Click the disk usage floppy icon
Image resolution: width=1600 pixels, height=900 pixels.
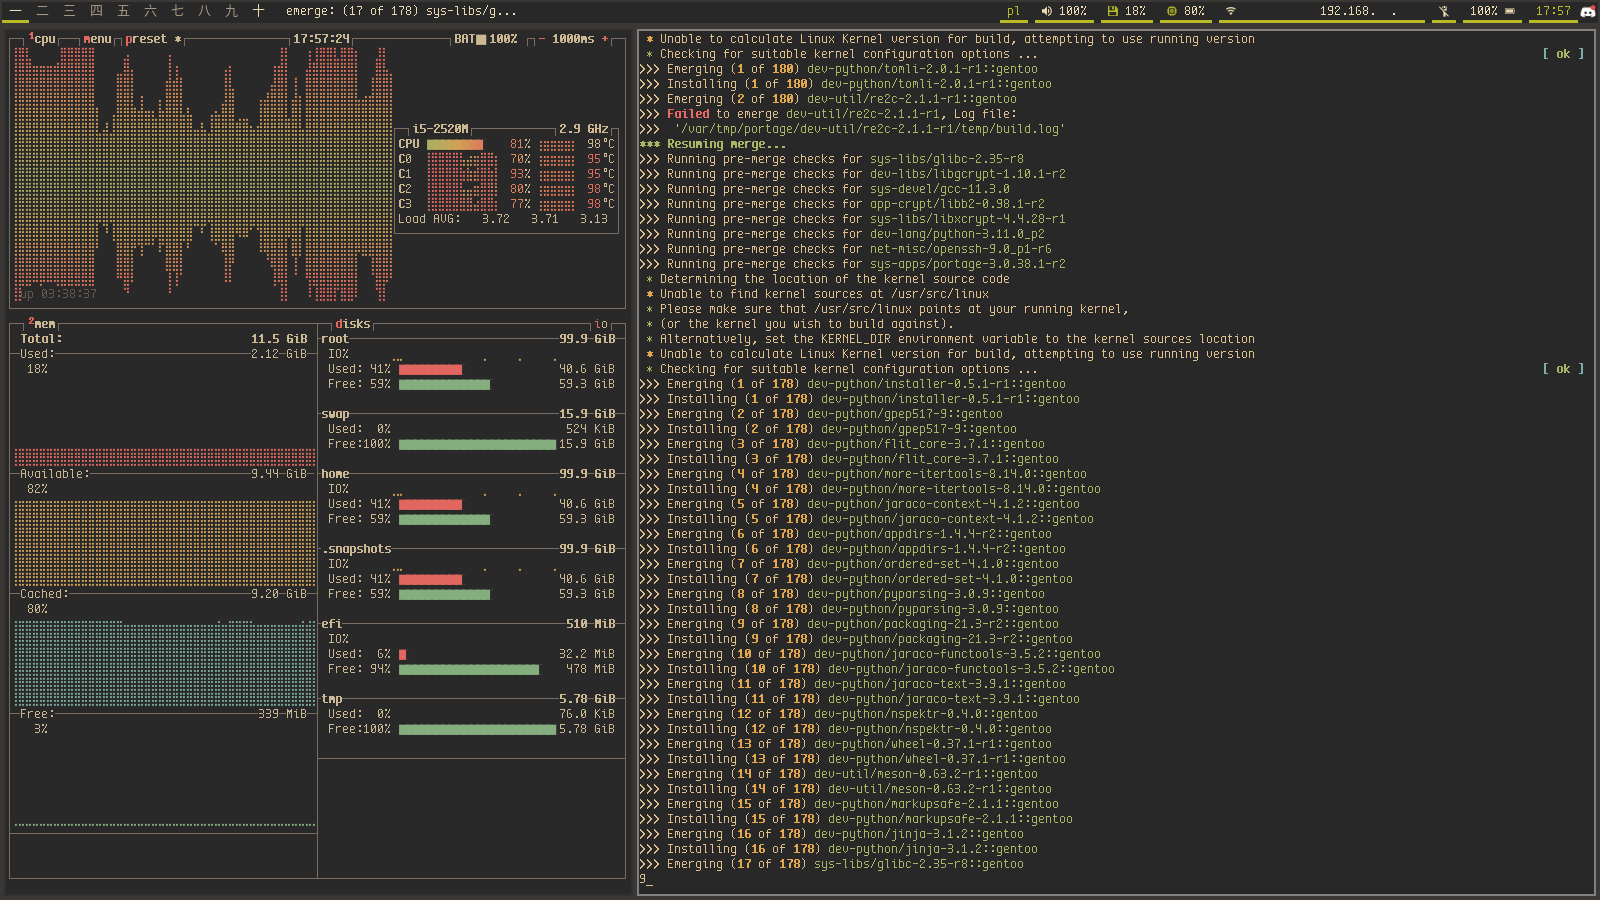(x=1112, y=11)
